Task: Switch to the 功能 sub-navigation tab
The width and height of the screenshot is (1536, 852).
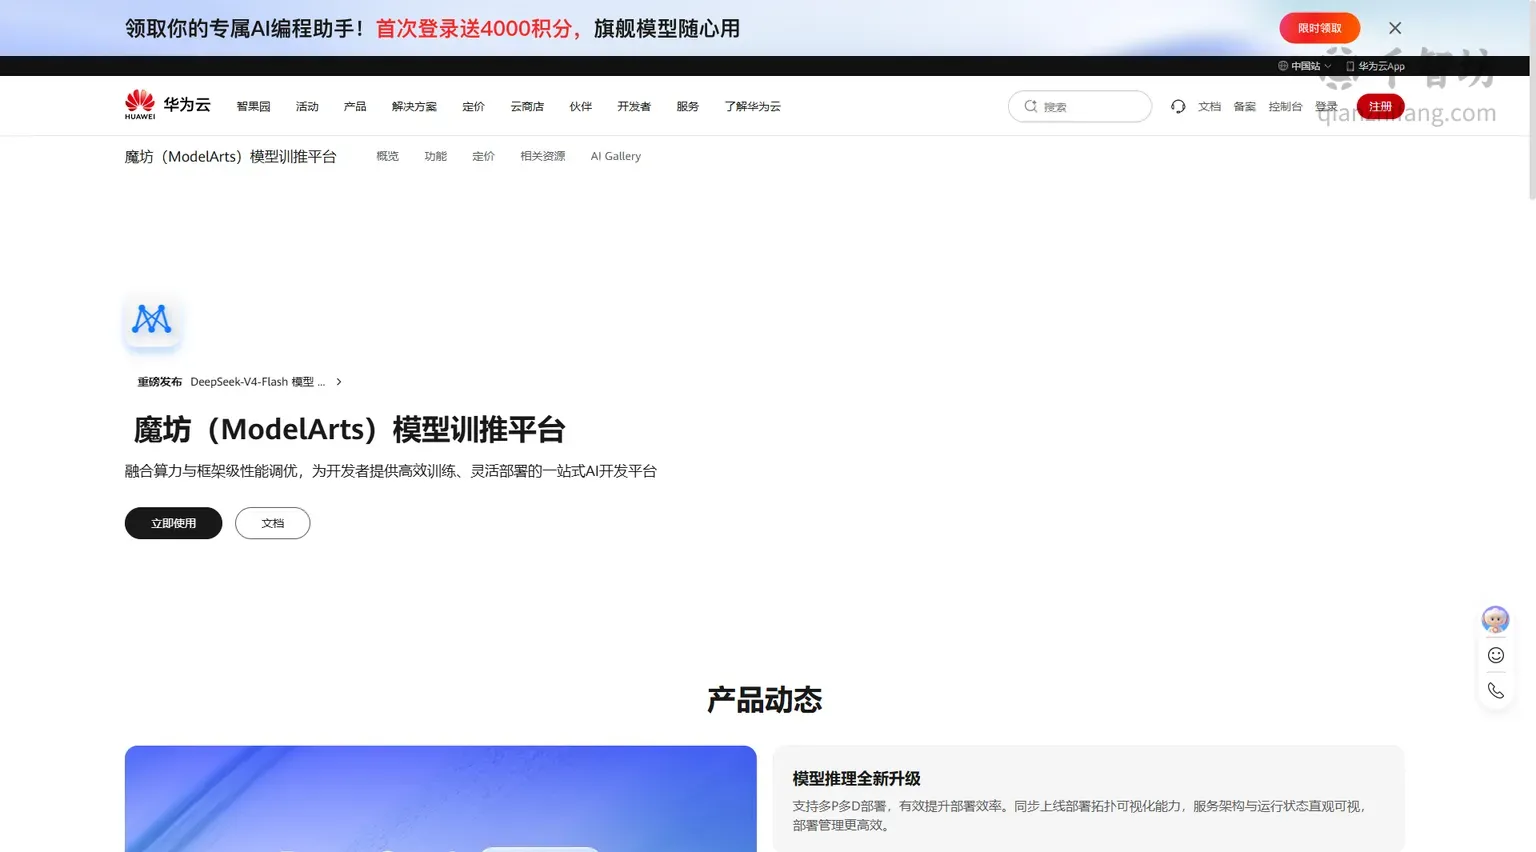Action: [435, 156]
